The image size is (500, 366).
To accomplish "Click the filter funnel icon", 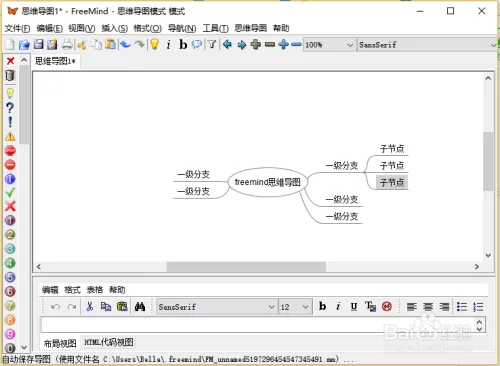I will tap(212, 44).
